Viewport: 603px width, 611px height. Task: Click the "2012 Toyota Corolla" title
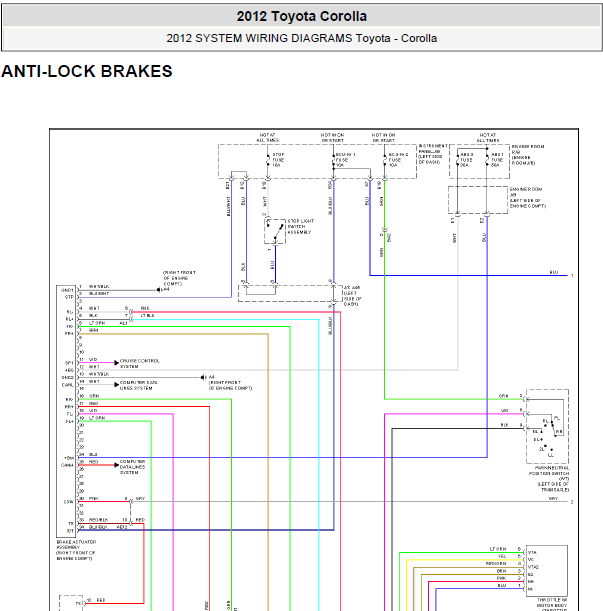coord(301,16)
